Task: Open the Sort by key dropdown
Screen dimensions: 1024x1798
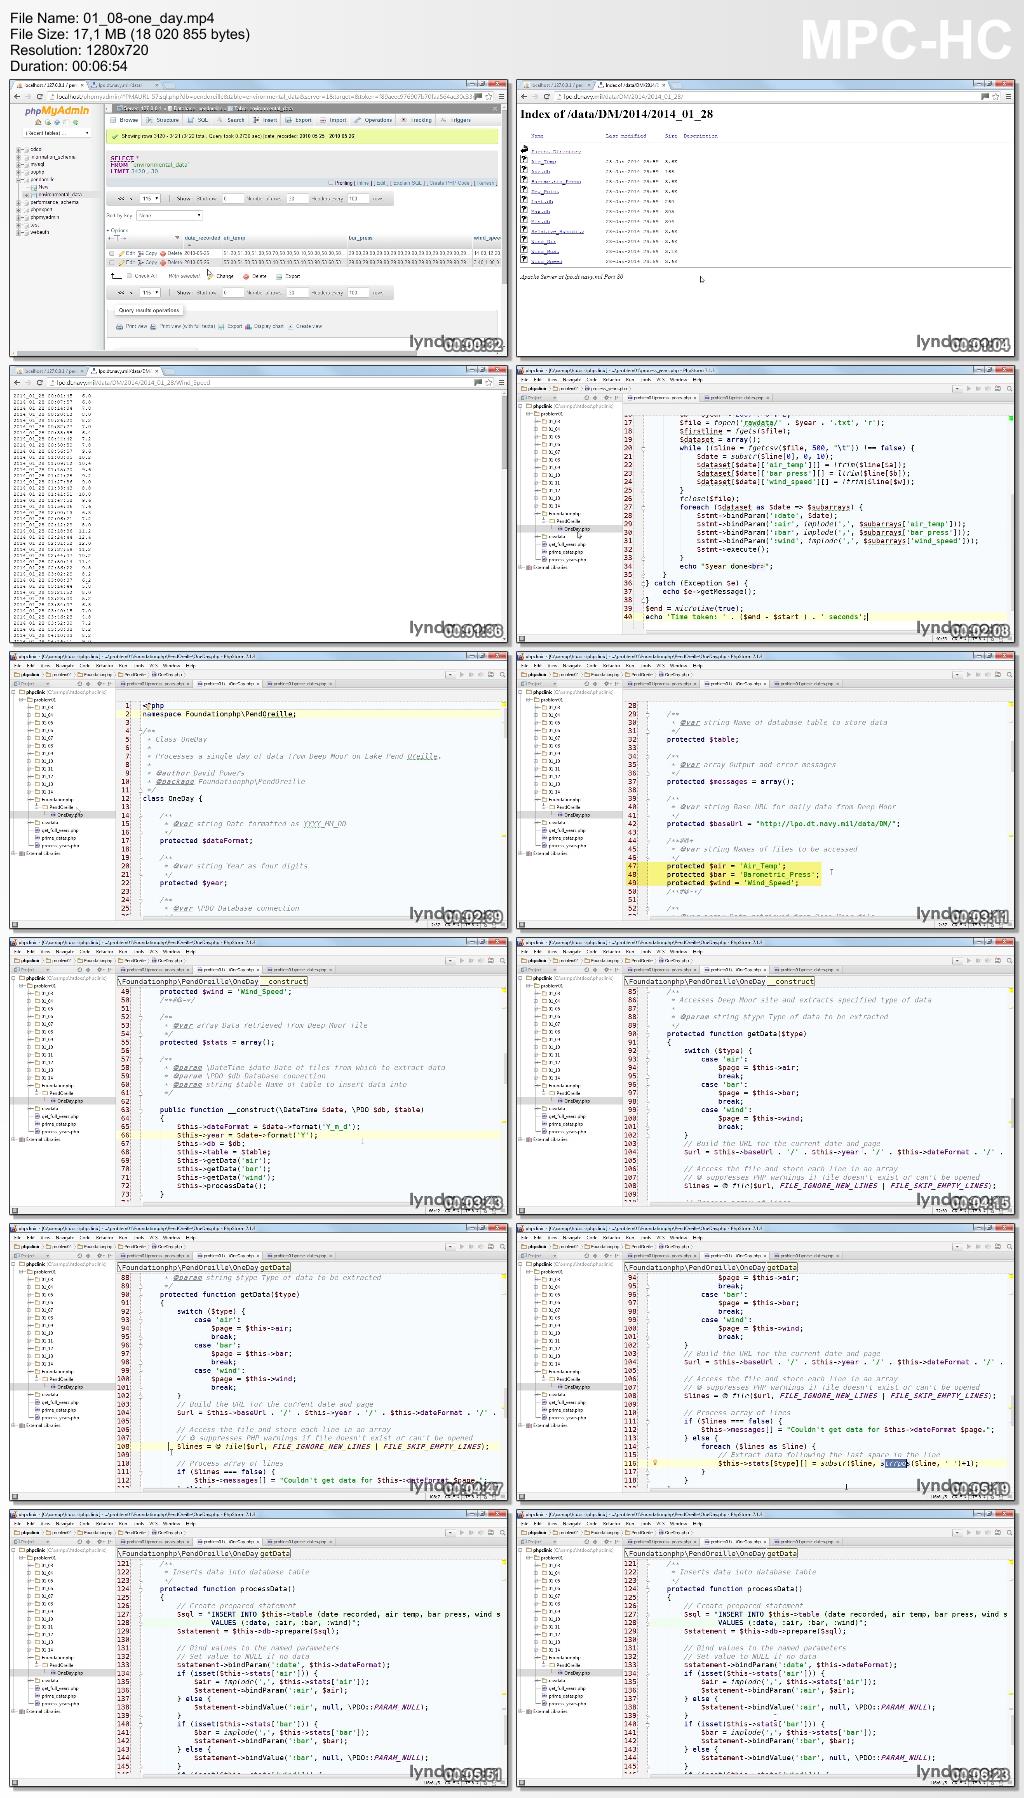Action: pyautogui.click(x=169, y=215)
